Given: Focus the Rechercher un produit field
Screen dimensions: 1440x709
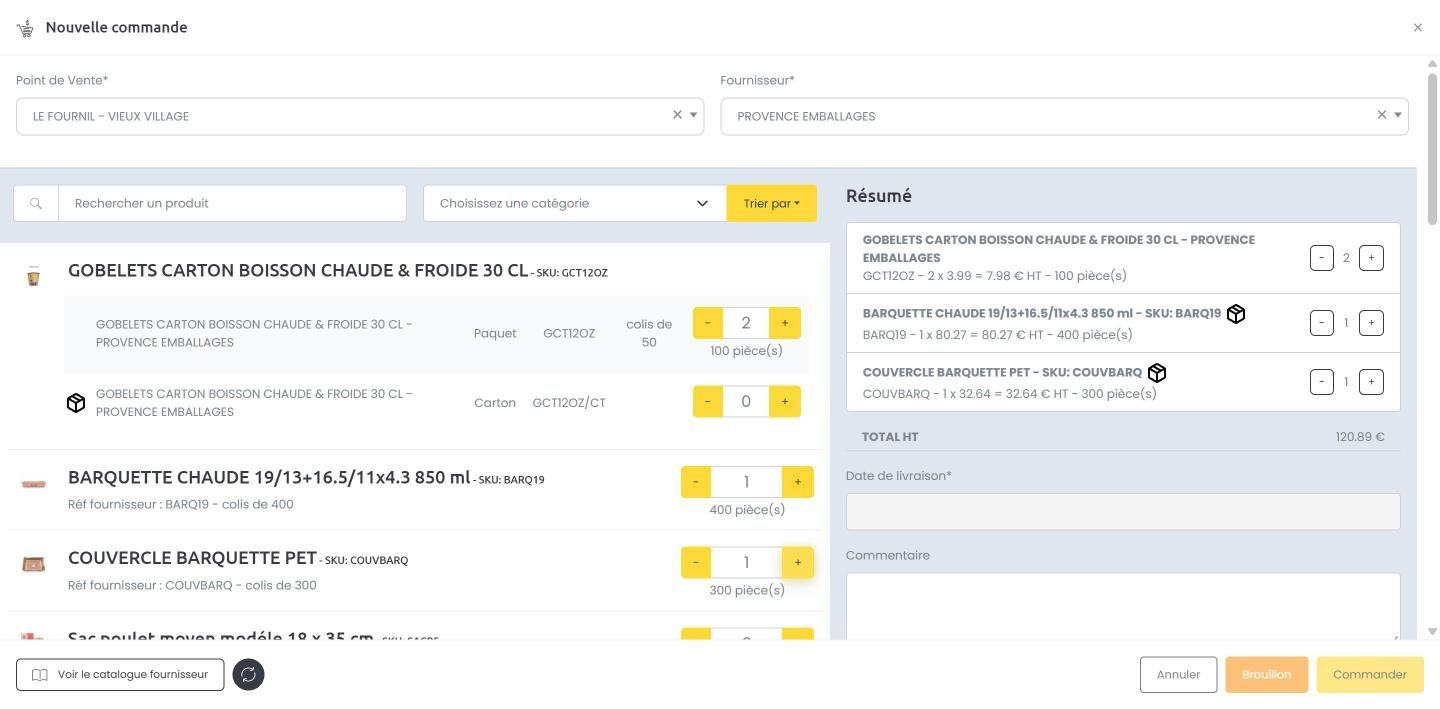Looking at the screenshot, I should 232,203.
